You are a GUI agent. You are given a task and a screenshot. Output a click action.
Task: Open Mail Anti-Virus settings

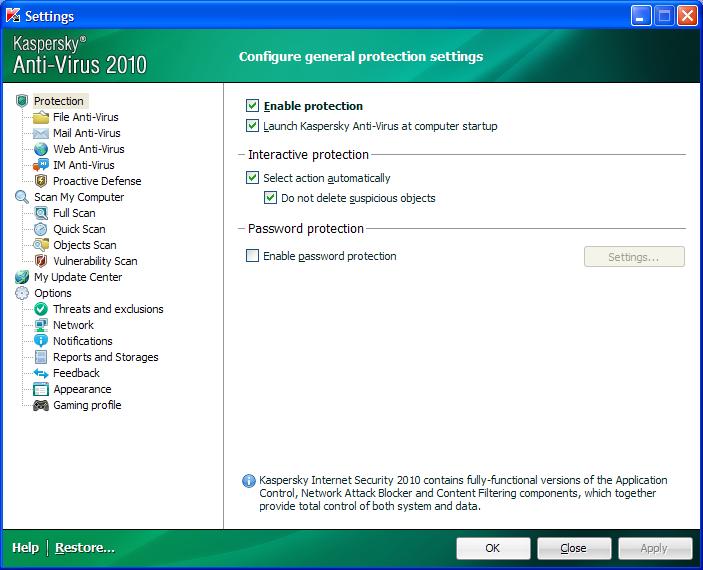click(87, 133)
